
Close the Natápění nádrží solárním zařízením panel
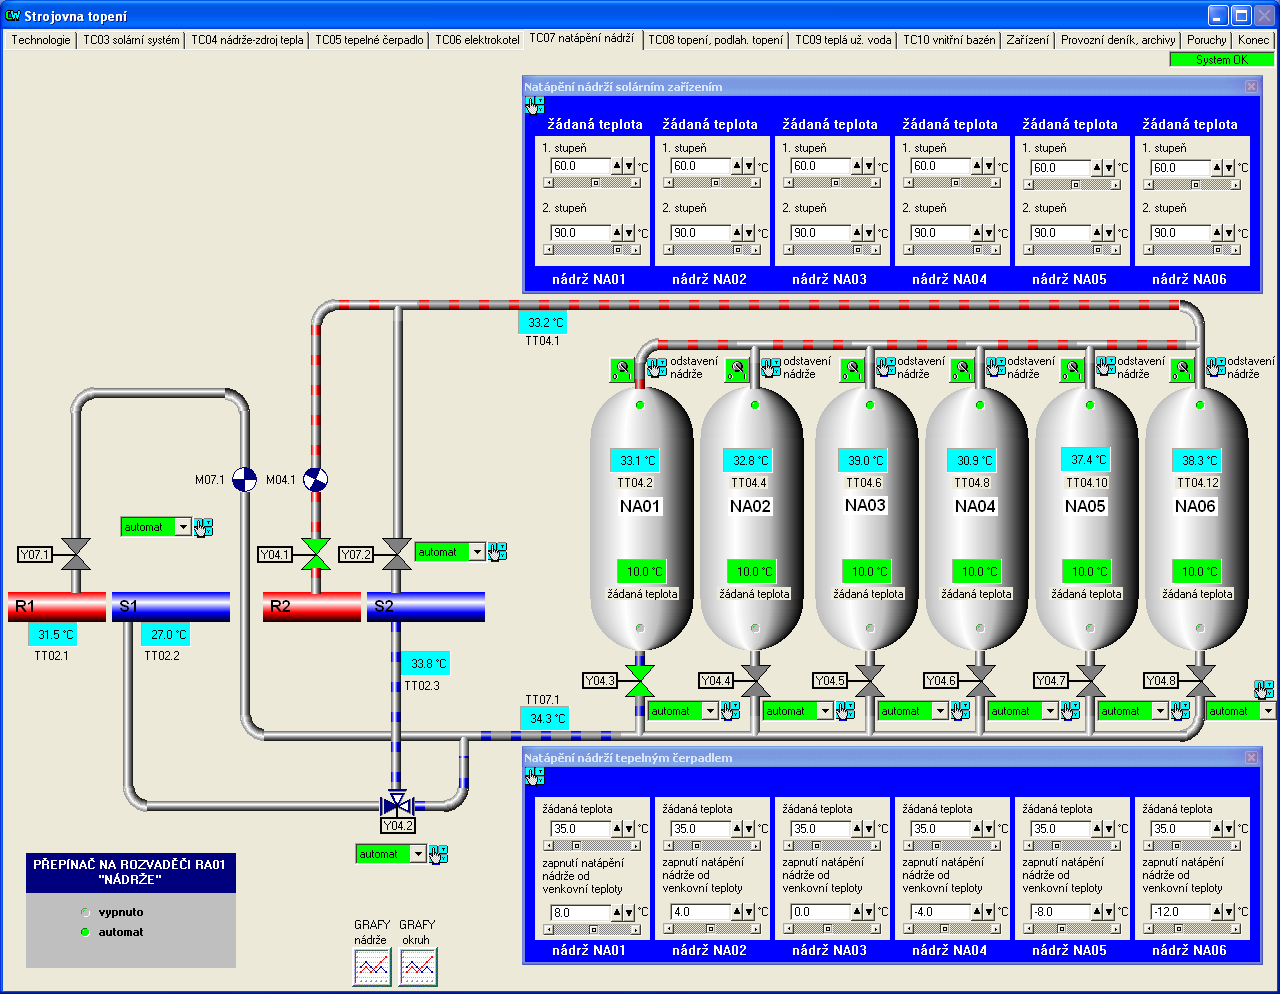point(1251,87)
